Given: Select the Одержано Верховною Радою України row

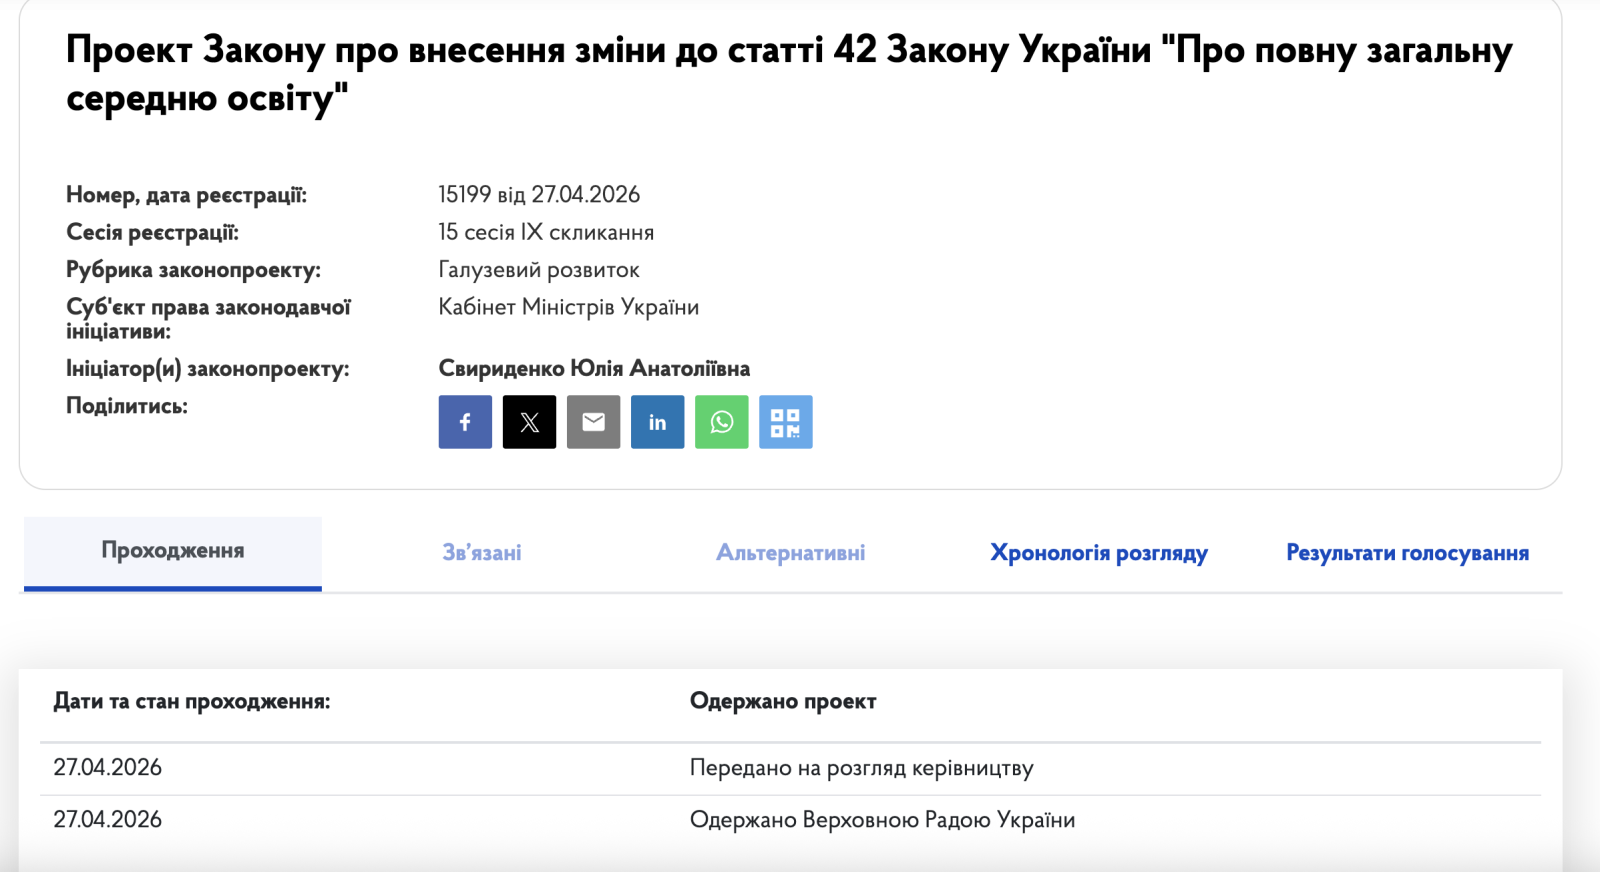Looking at the screenshot, I should 882,820.
